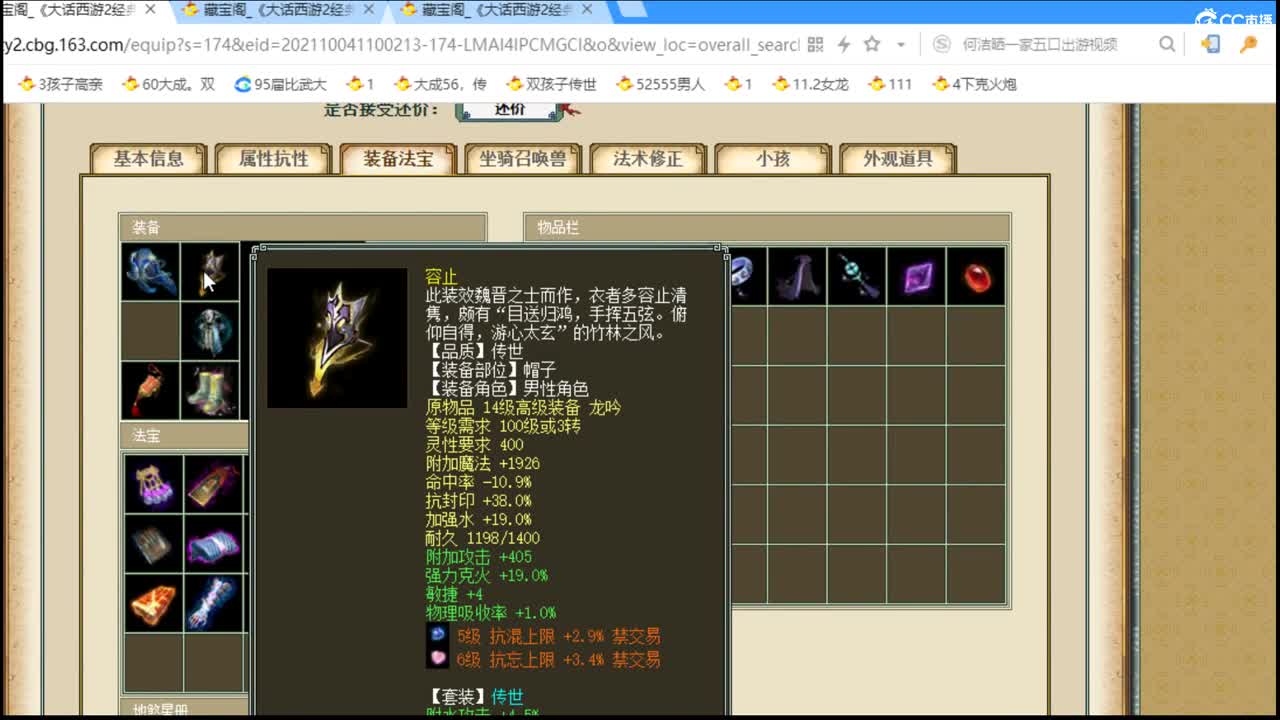The width and height of the screenshot is (1280, 720).
Task: Click the Sogou search engine icon
Action: click(x=941, y=45)
